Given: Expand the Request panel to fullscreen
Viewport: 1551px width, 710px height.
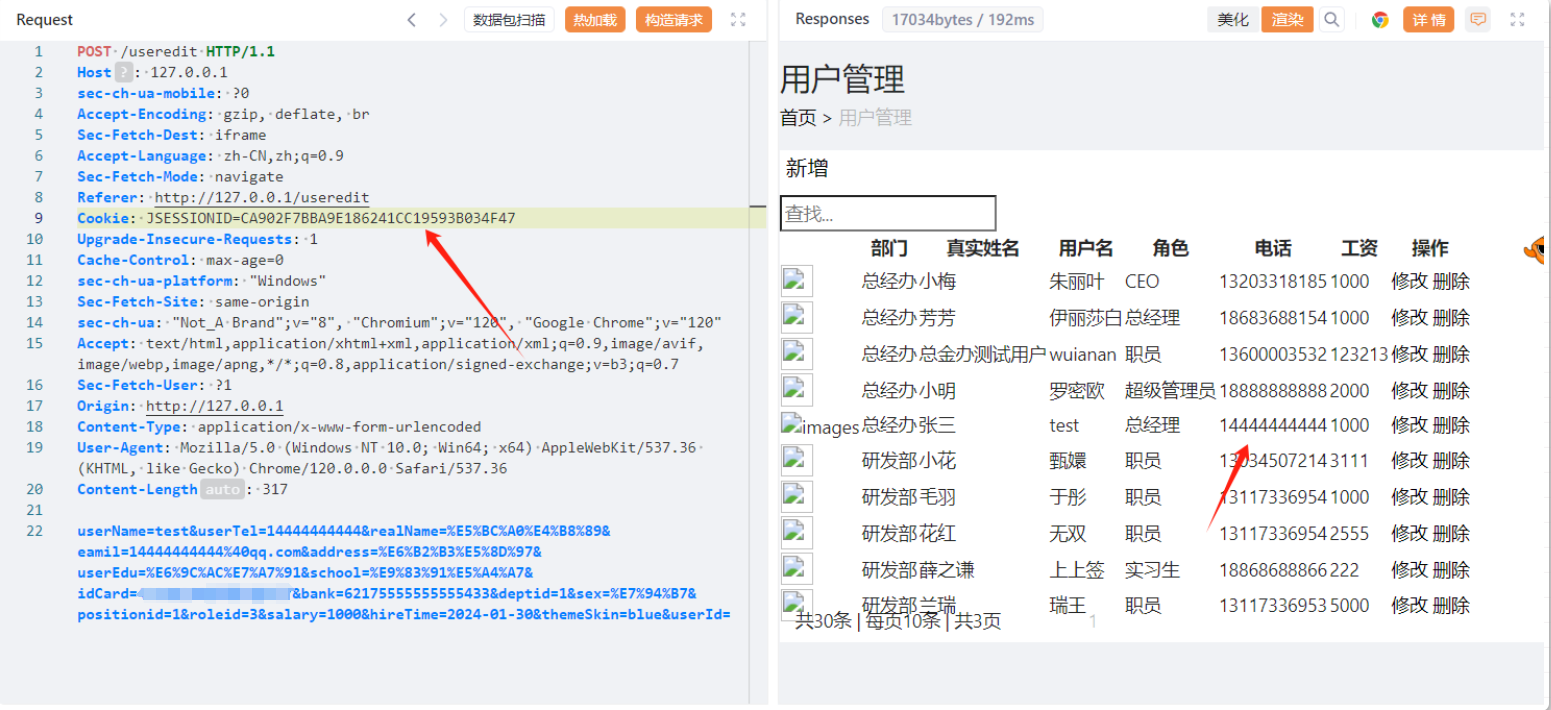Looking at the screenshot, I should point(739,20).
